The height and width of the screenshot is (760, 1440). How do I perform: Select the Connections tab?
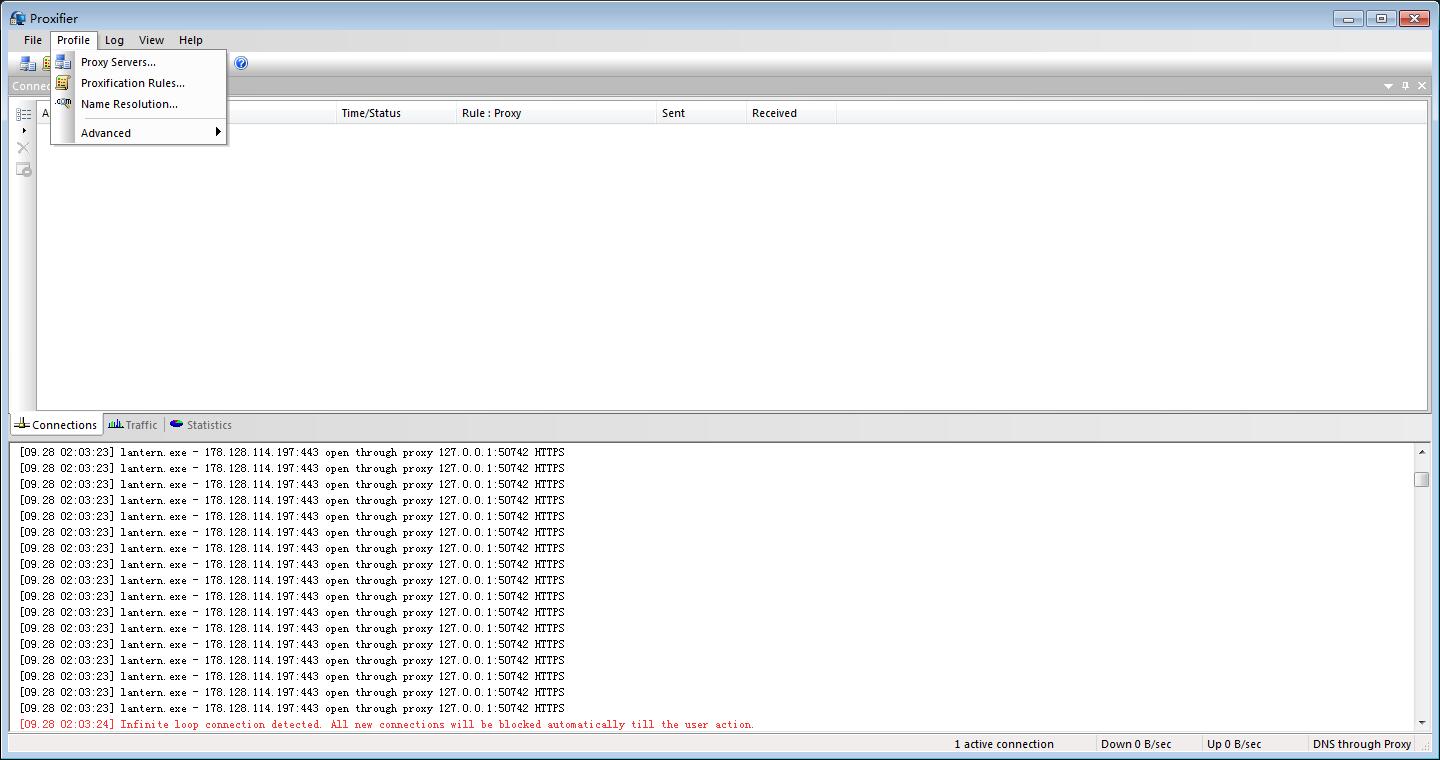[x=56, y=425]
